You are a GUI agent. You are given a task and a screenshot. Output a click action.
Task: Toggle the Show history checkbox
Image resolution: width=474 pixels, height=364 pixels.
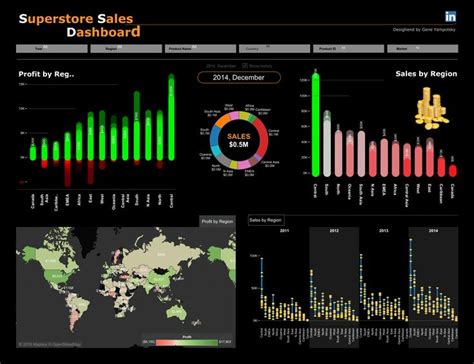tap(245, 66)
